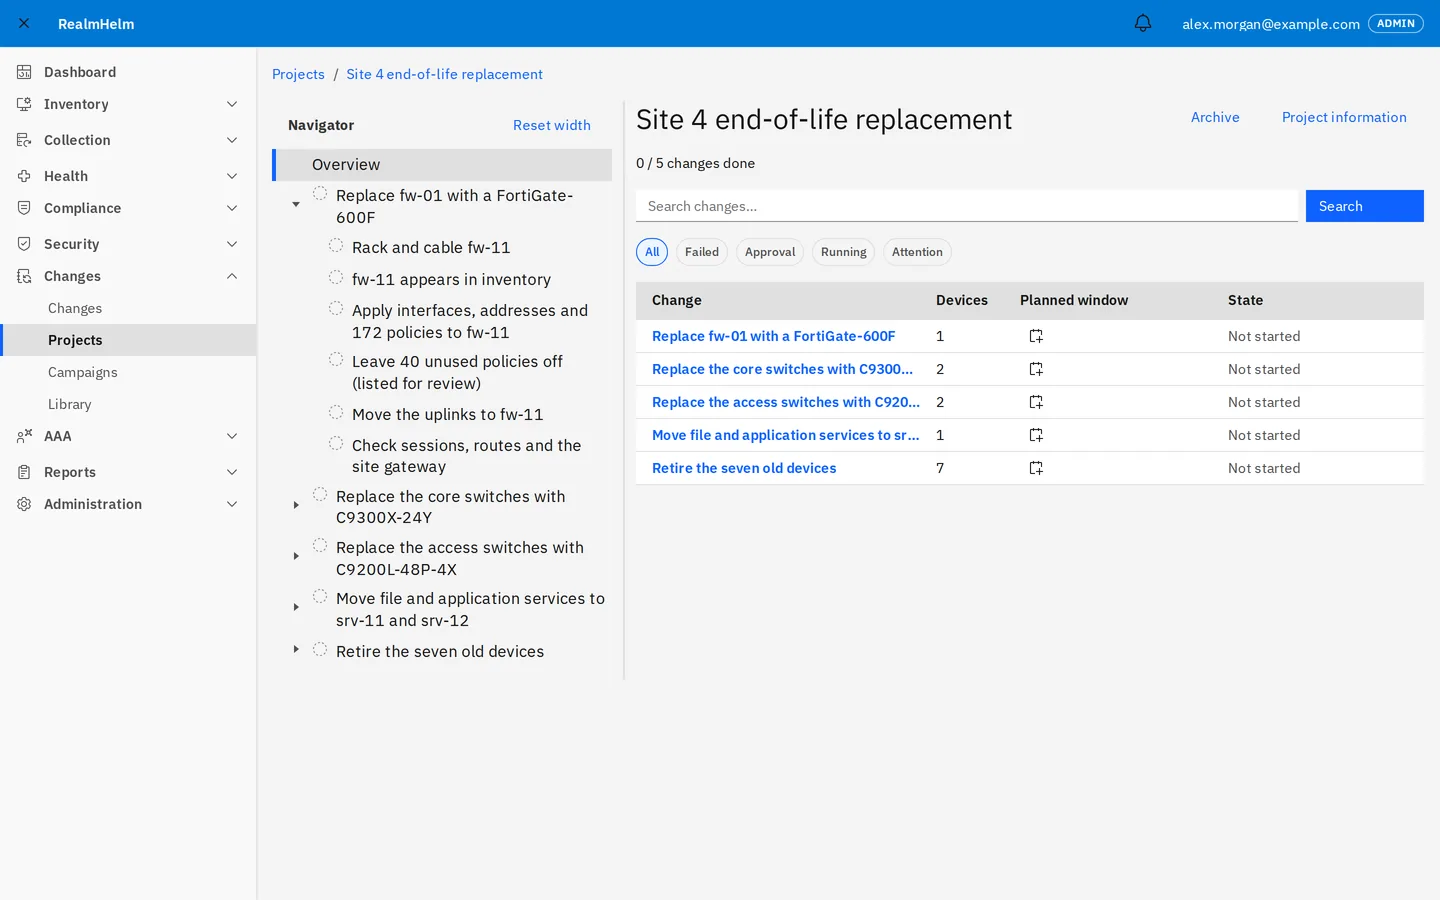Click the RealmHelm logo text
This screenshot has width=1440, height=900.
click(x=96, y=24)
